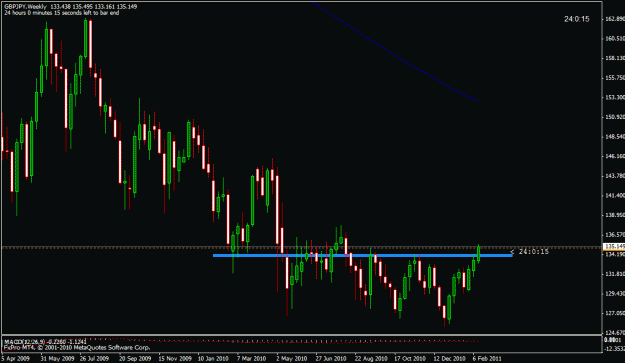Click the 136.570 price scale label
The height and width of the screenshot is (363, 625).
pos(615,235)
